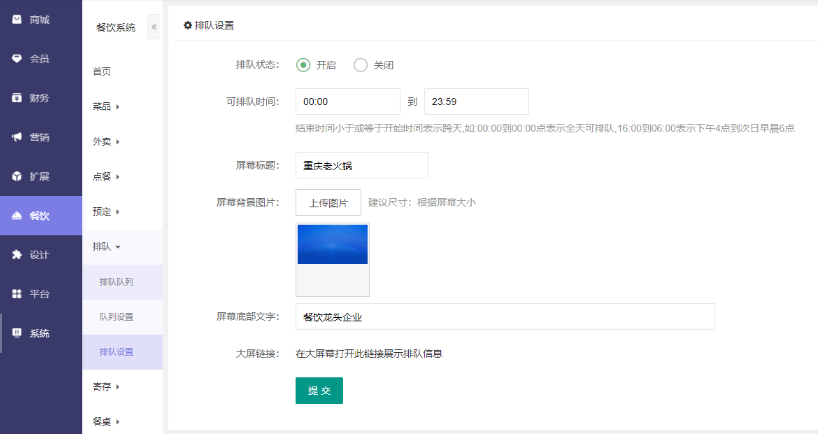This screenshot has height=434, width=836.
Task: Collapse the 排队 submenu
Action: [x=106, y=246]
